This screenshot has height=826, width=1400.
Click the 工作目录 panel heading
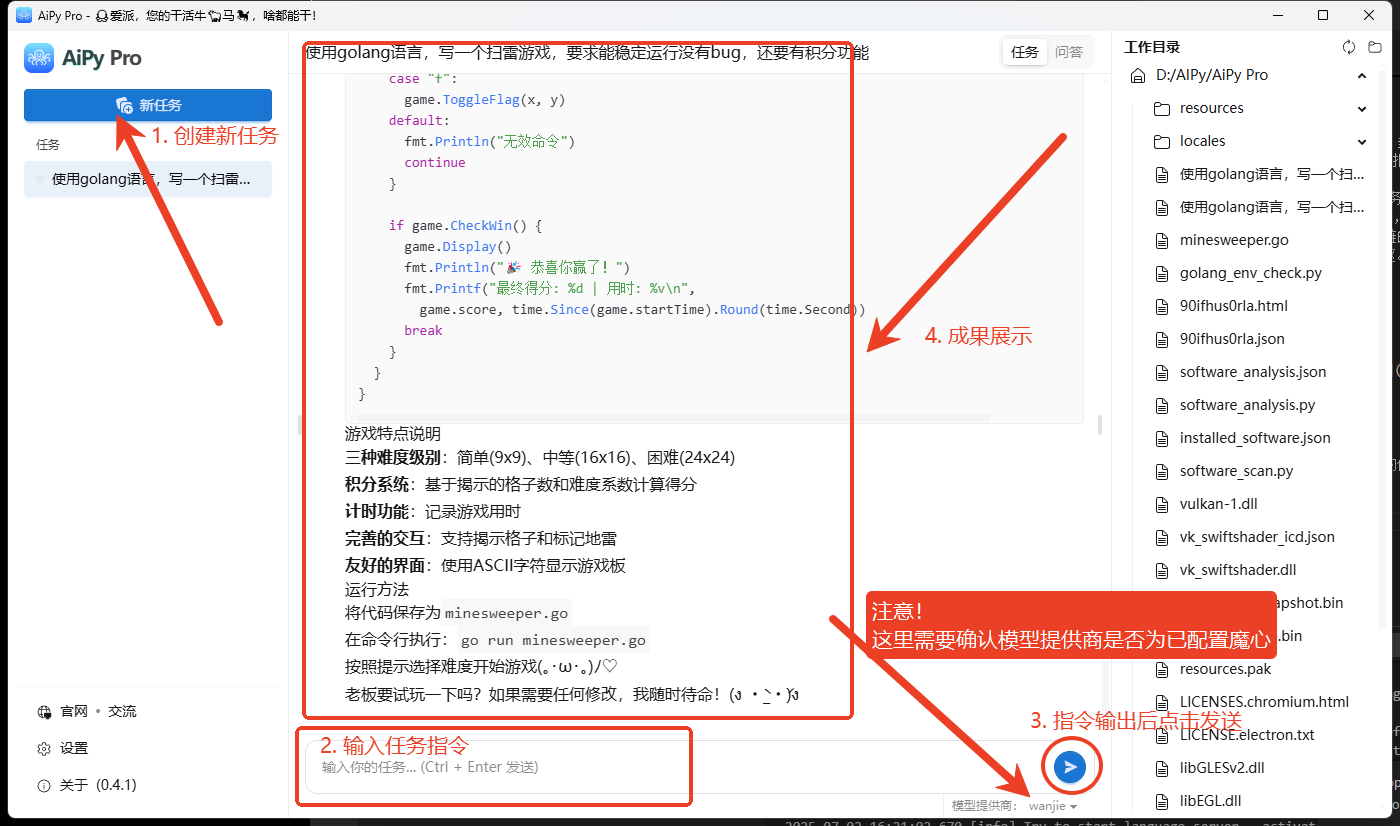pos(1152,47)
